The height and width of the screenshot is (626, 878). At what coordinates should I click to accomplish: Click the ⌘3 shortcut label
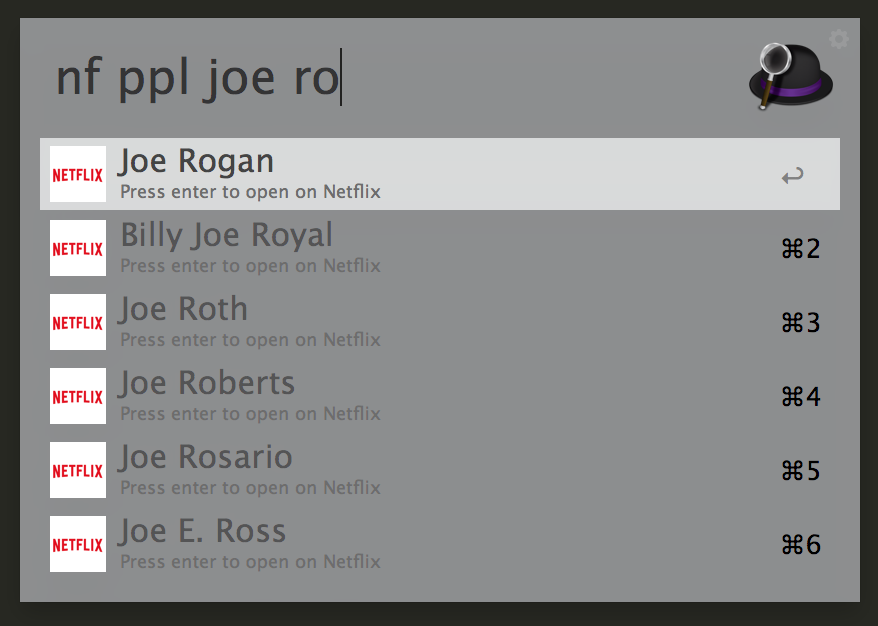pos(800,323)
